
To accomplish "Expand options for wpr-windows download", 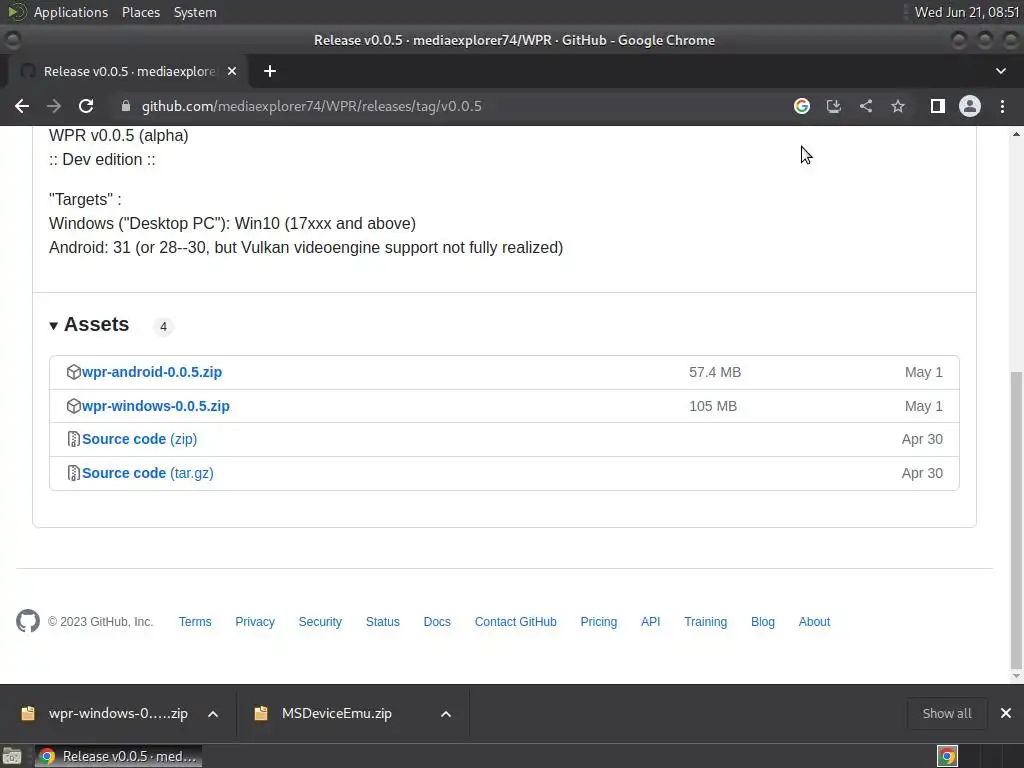I will [213, 714].
